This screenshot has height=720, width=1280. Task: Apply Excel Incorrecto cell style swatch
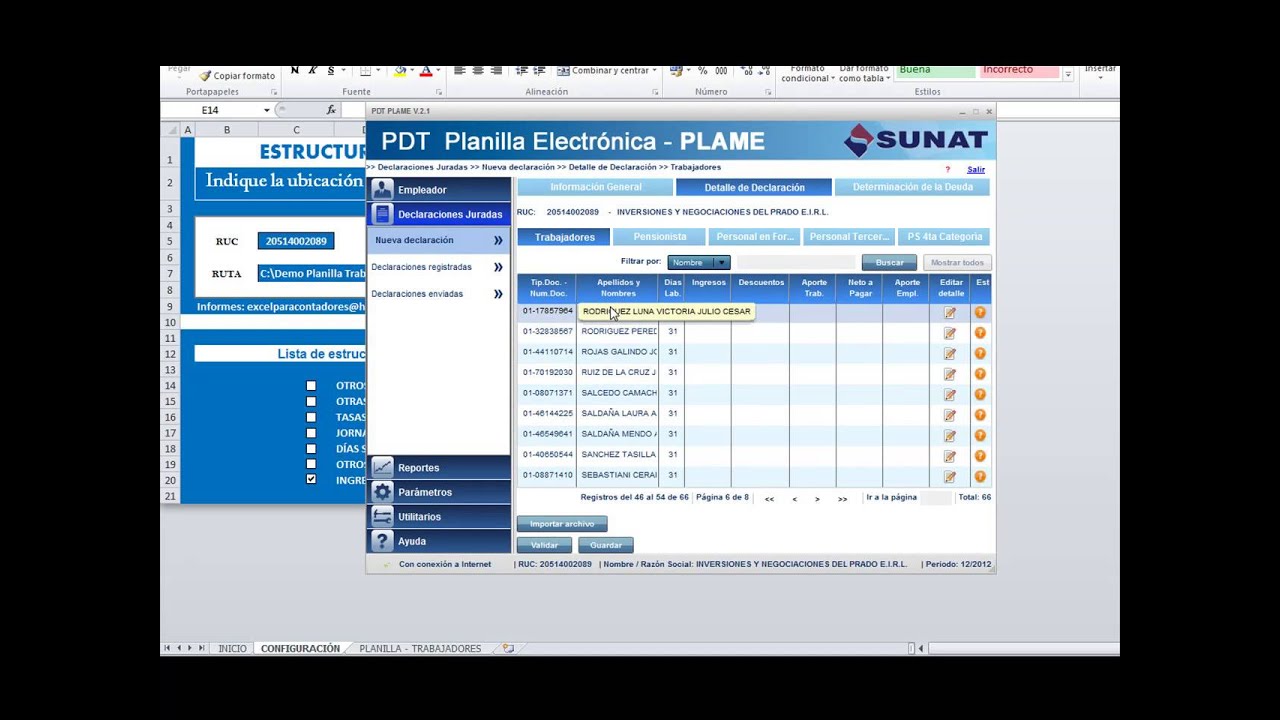tap(1019, 71)
